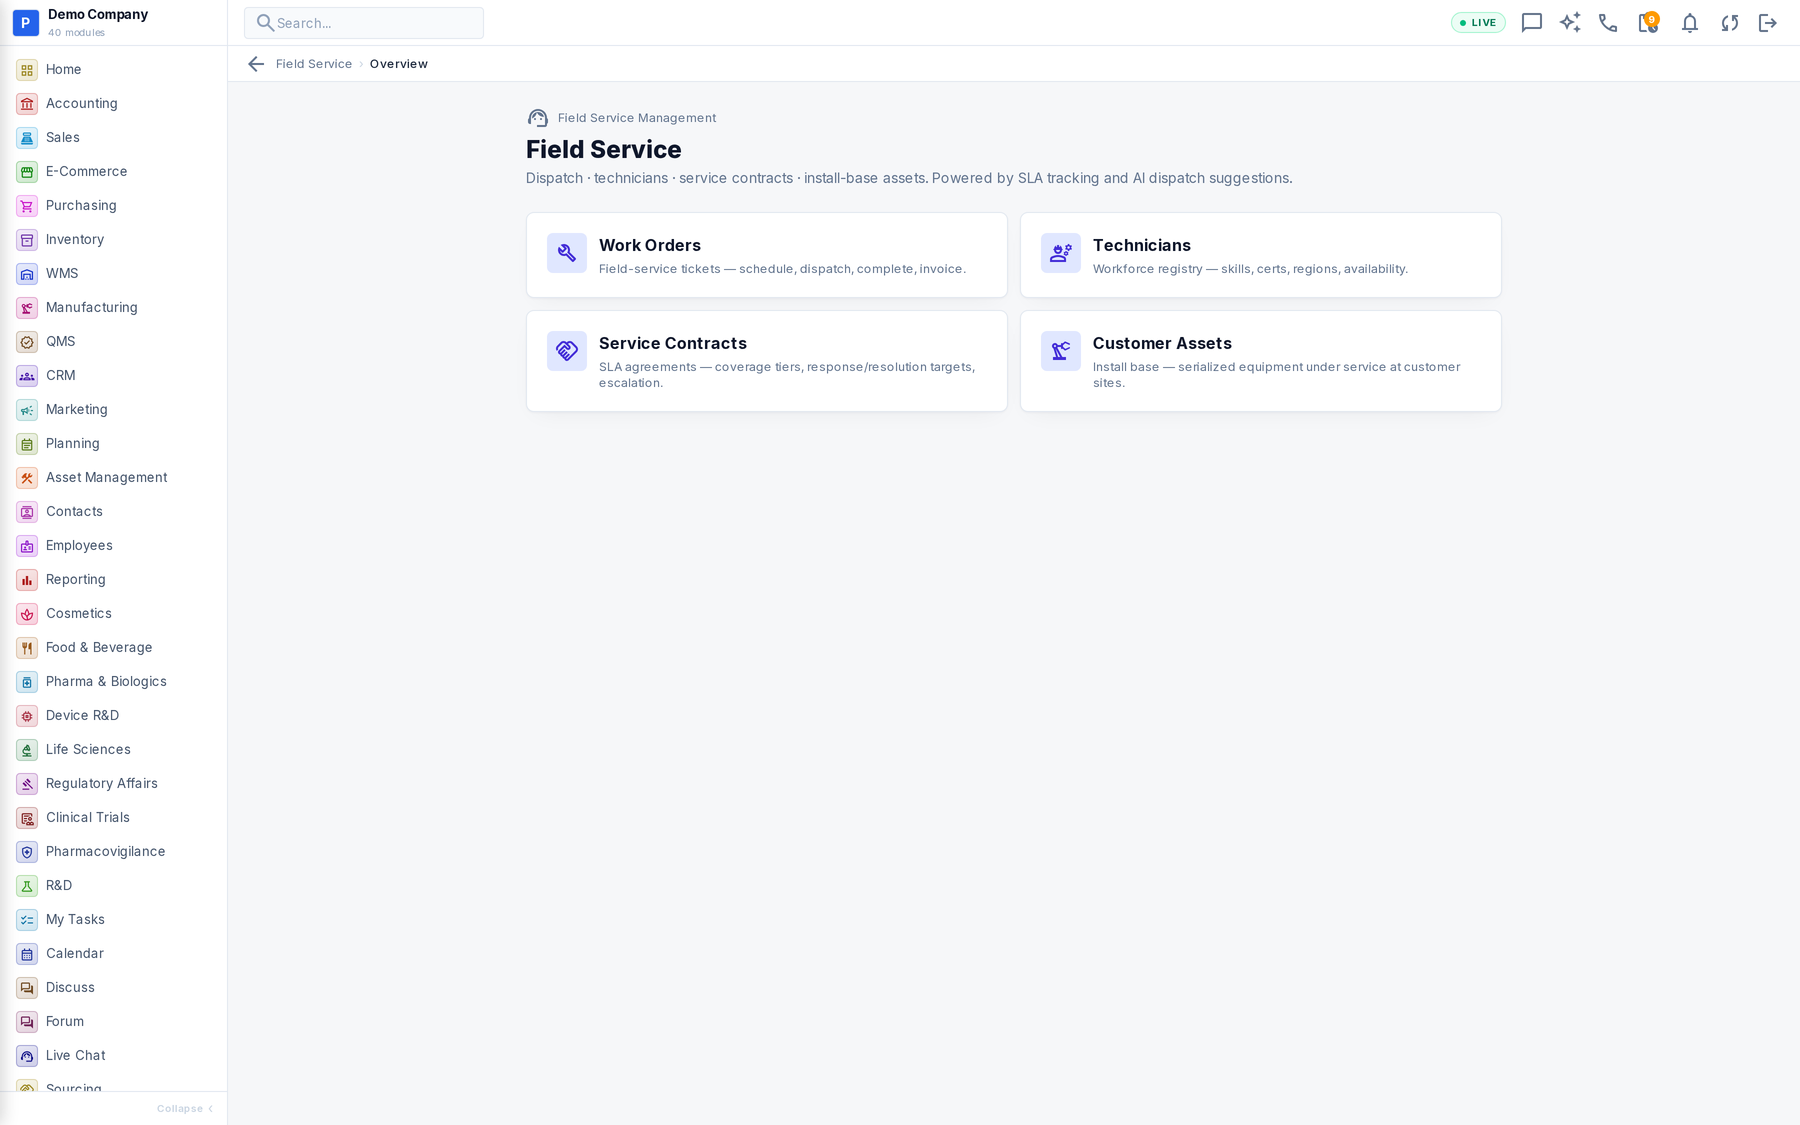Collapse the sidebar
Viewport: 1800px width, 1125px height.
click(x=185, y=1108)
